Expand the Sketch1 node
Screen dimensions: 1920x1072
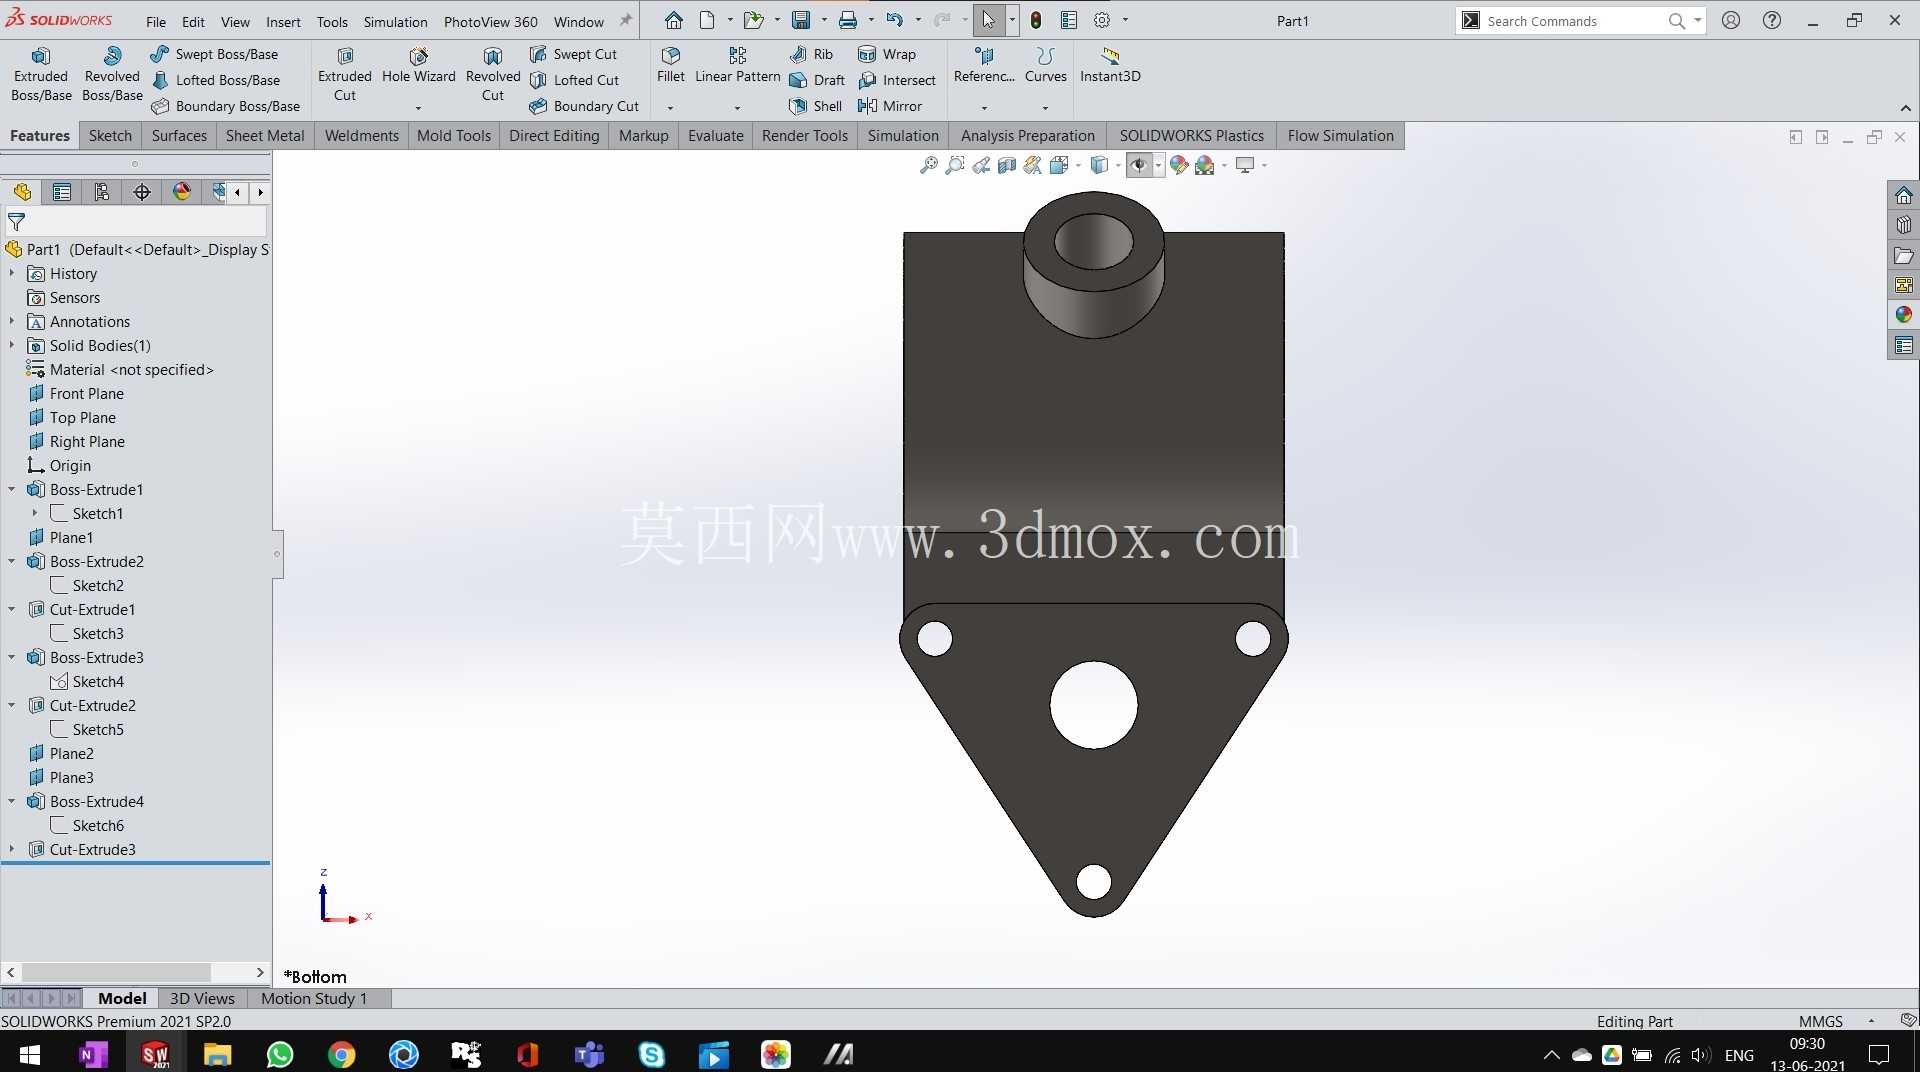pyautogui.click(x=35, y=513)
